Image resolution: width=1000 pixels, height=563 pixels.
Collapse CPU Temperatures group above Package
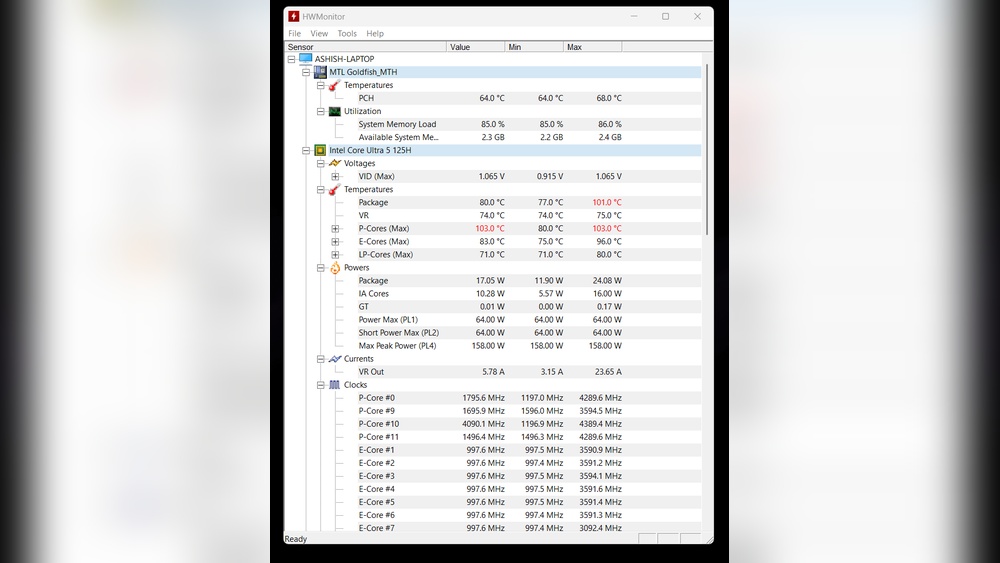tap(321, 190)
